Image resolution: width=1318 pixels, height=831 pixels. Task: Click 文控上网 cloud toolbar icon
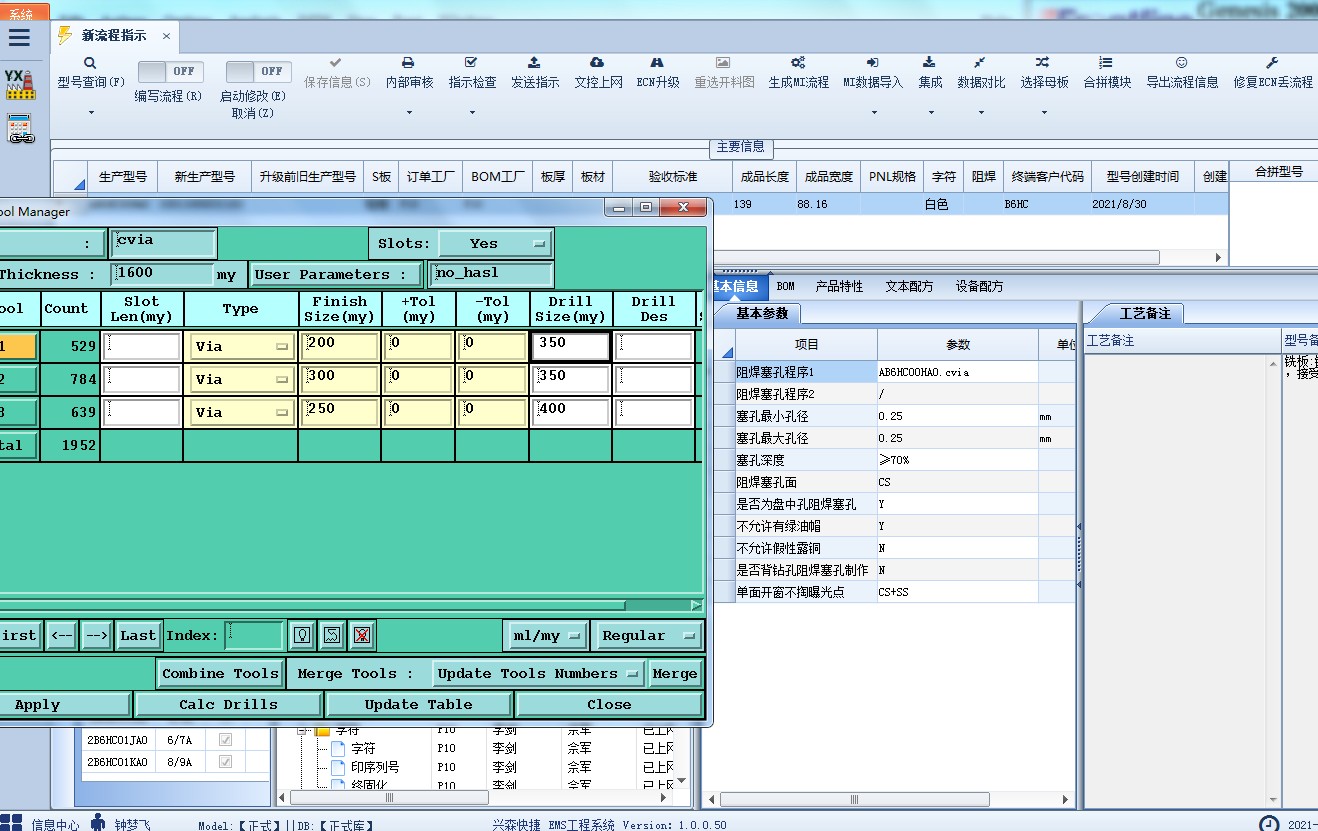pyautogui.click(x=597, y=62)
